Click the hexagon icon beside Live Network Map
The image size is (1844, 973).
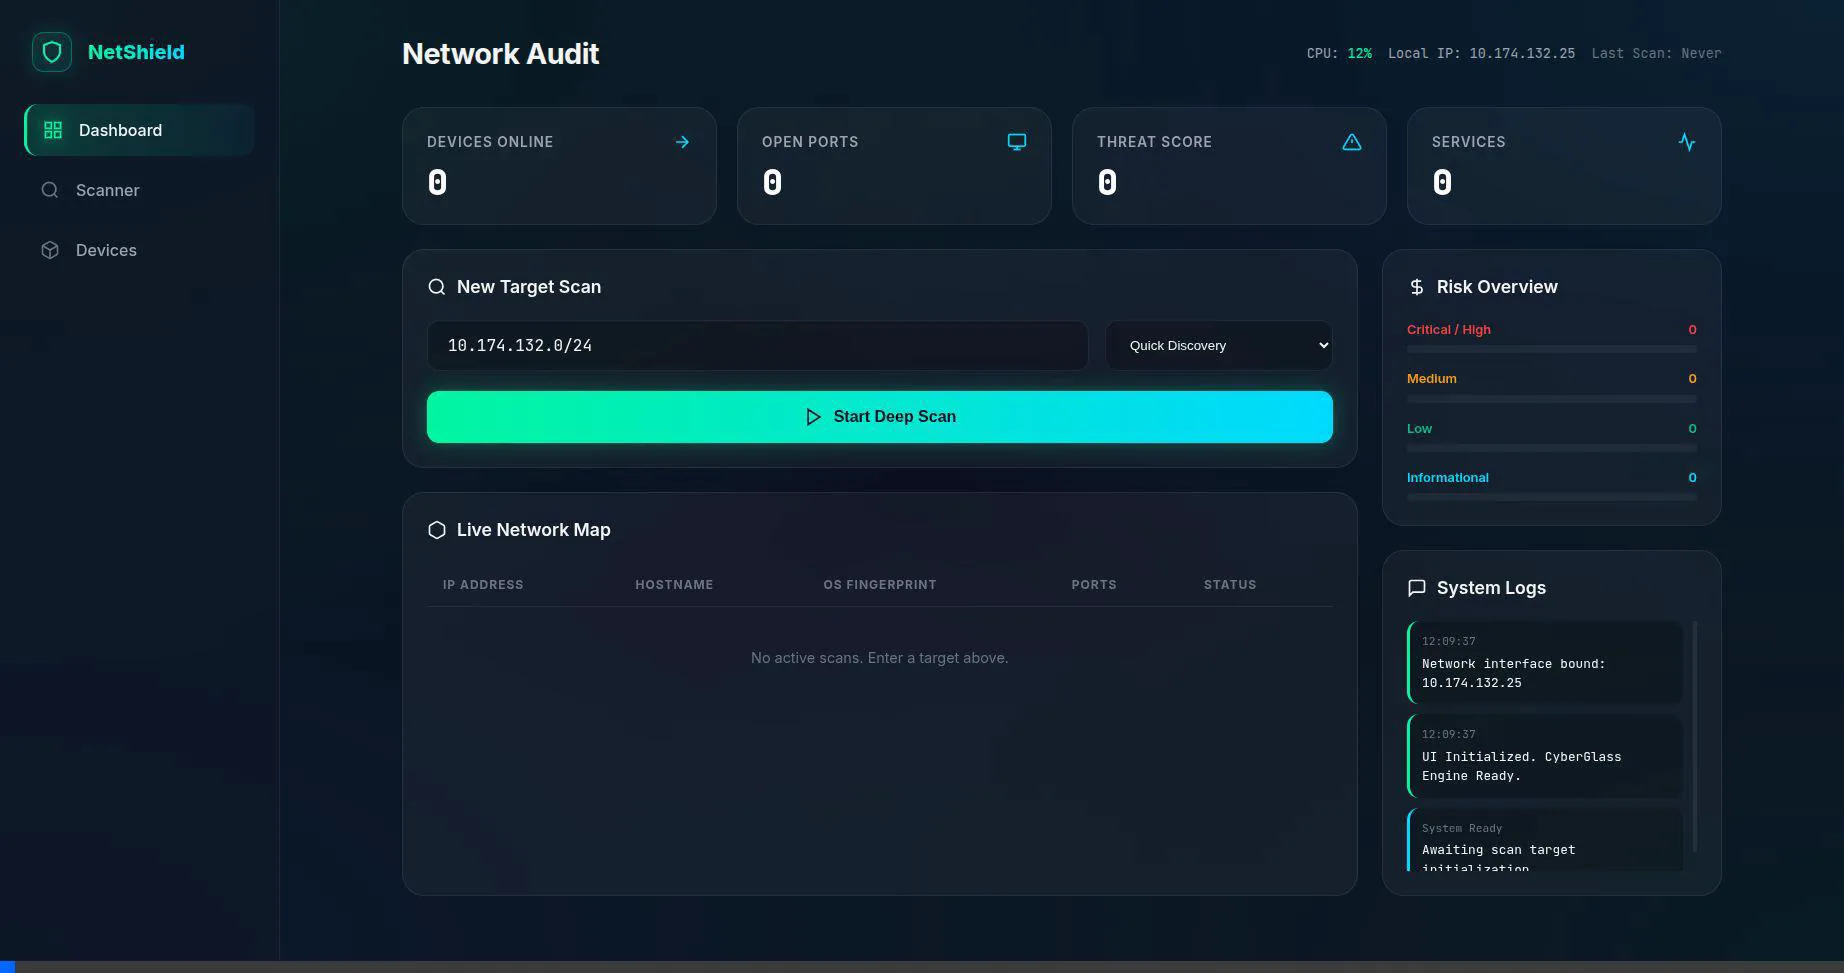(x=437, y=530)
